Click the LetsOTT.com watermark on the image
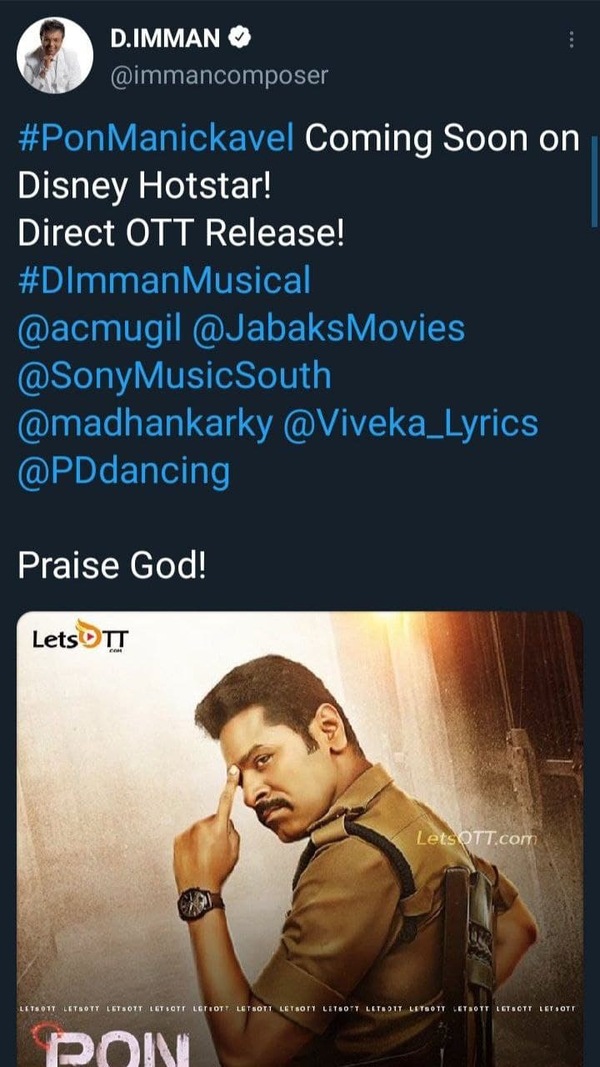The image size is (600, 1067). coord(477,838)
